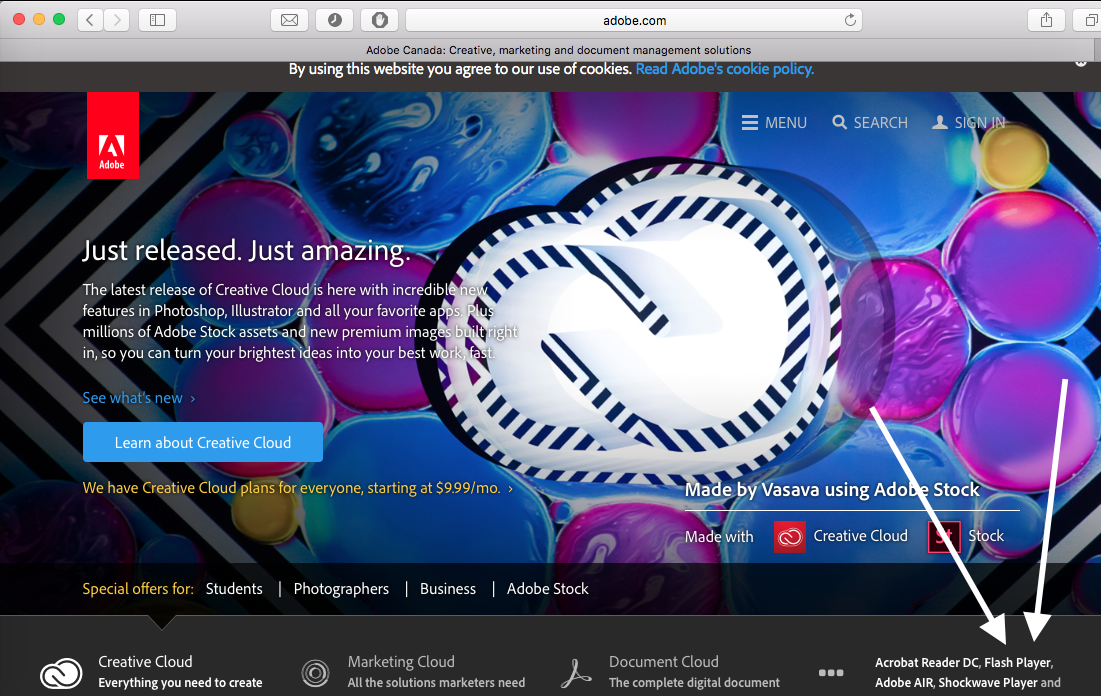Click the clock history toolbar icon
The width and height of the screenshot is (1101, 696).
[x=334, y=20]
